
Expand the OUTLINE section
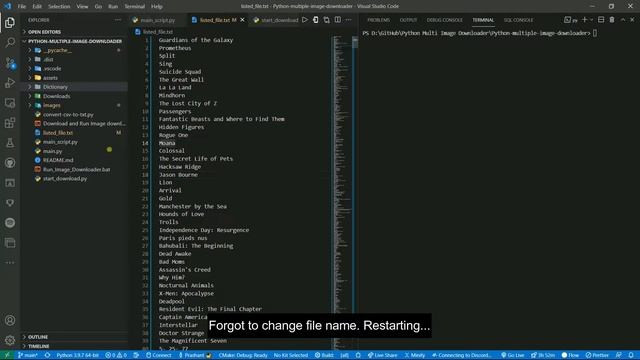click(38, 337)
